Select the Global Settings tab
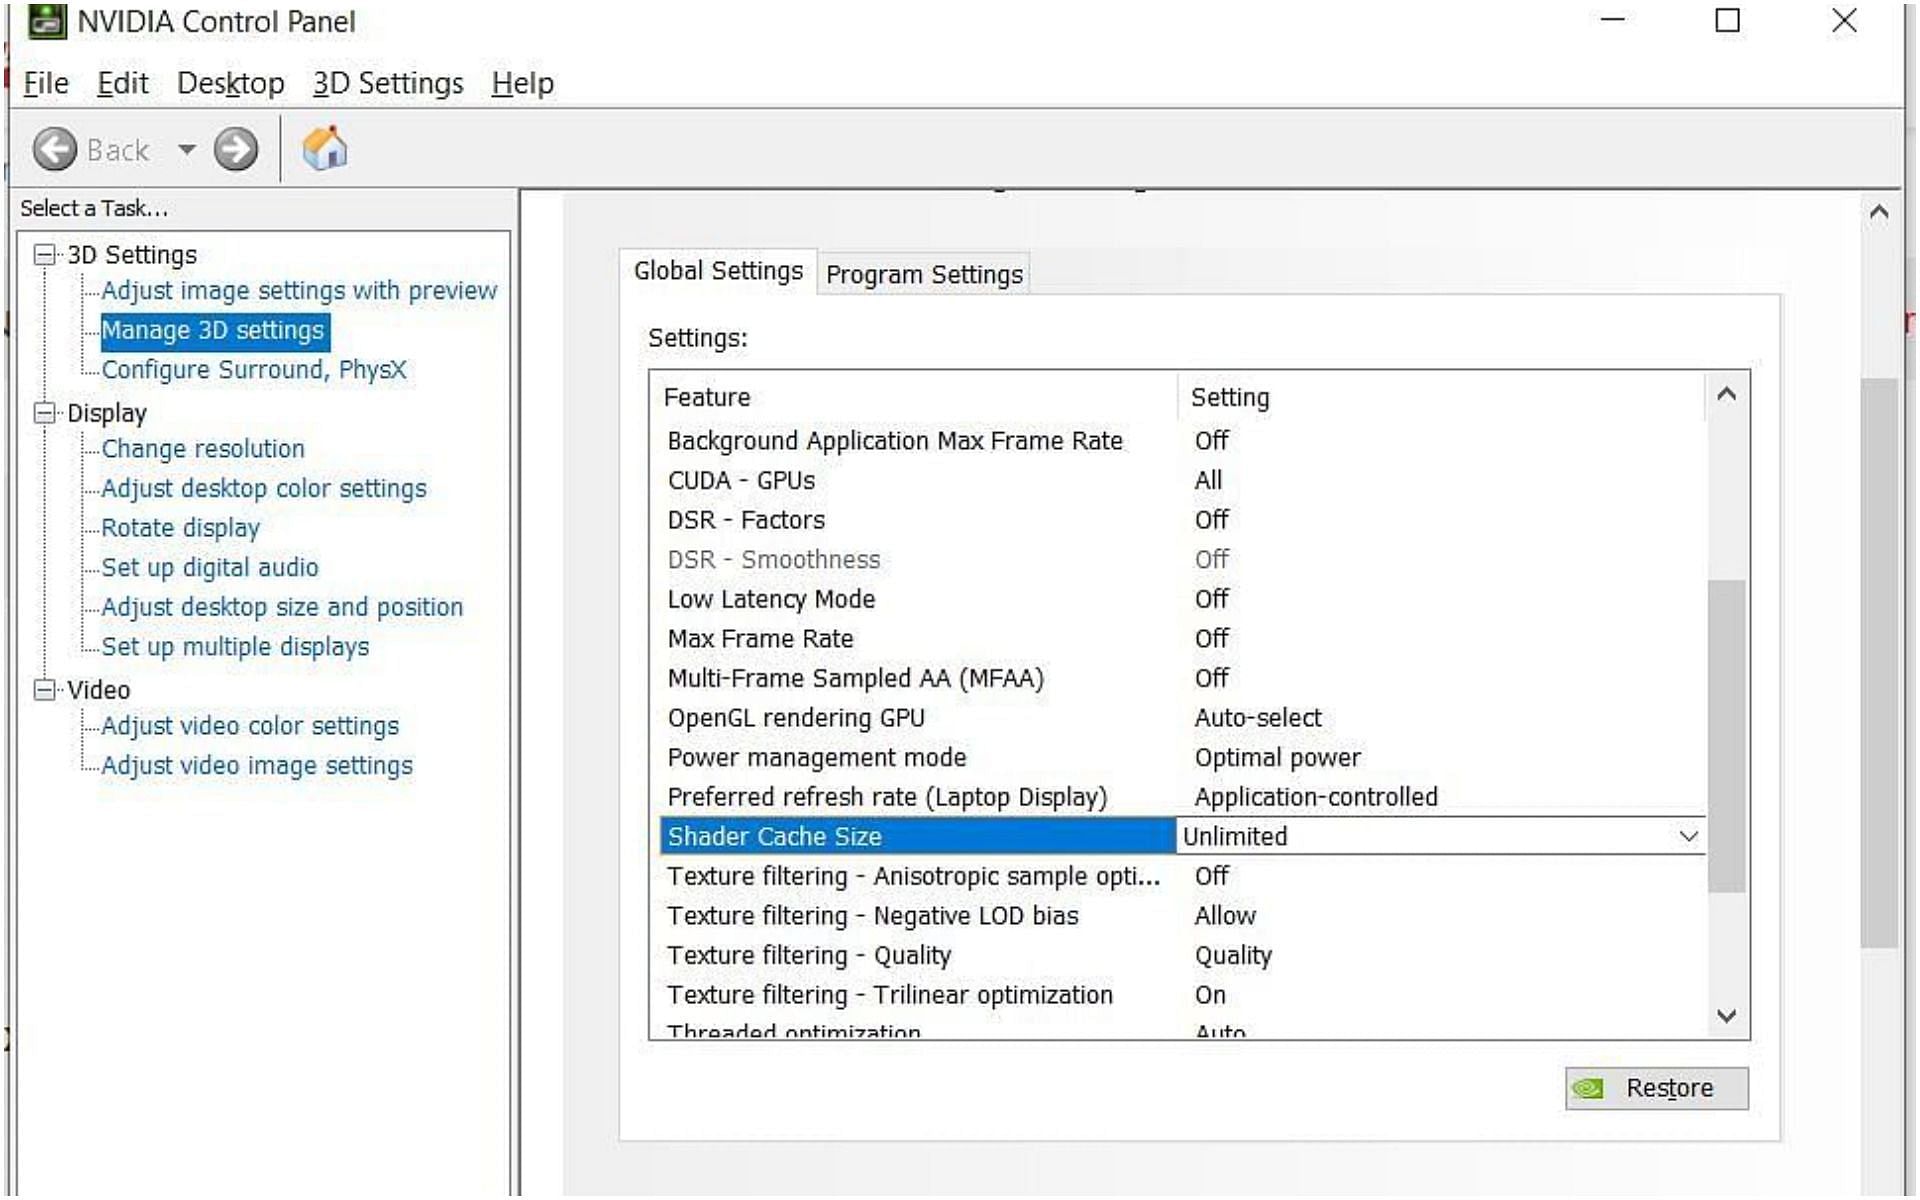Screen dimensions: 1920x1200 pyautogui.click(x=716, y=272)
